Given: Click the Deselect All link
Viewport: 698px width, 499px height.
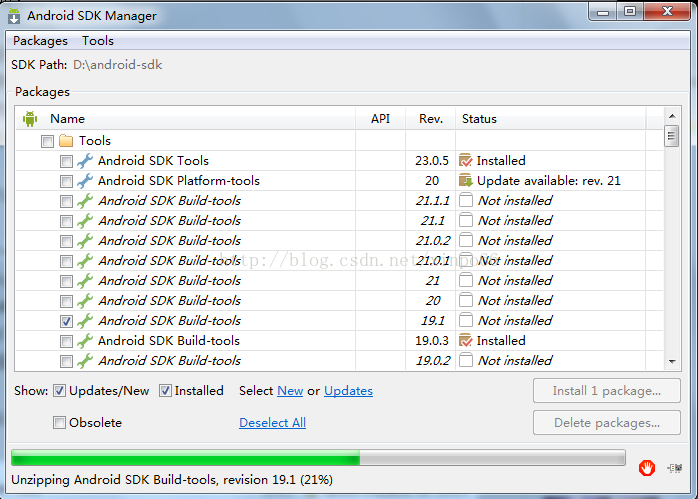Looking at the screenshot, I should tap(272, 423).
